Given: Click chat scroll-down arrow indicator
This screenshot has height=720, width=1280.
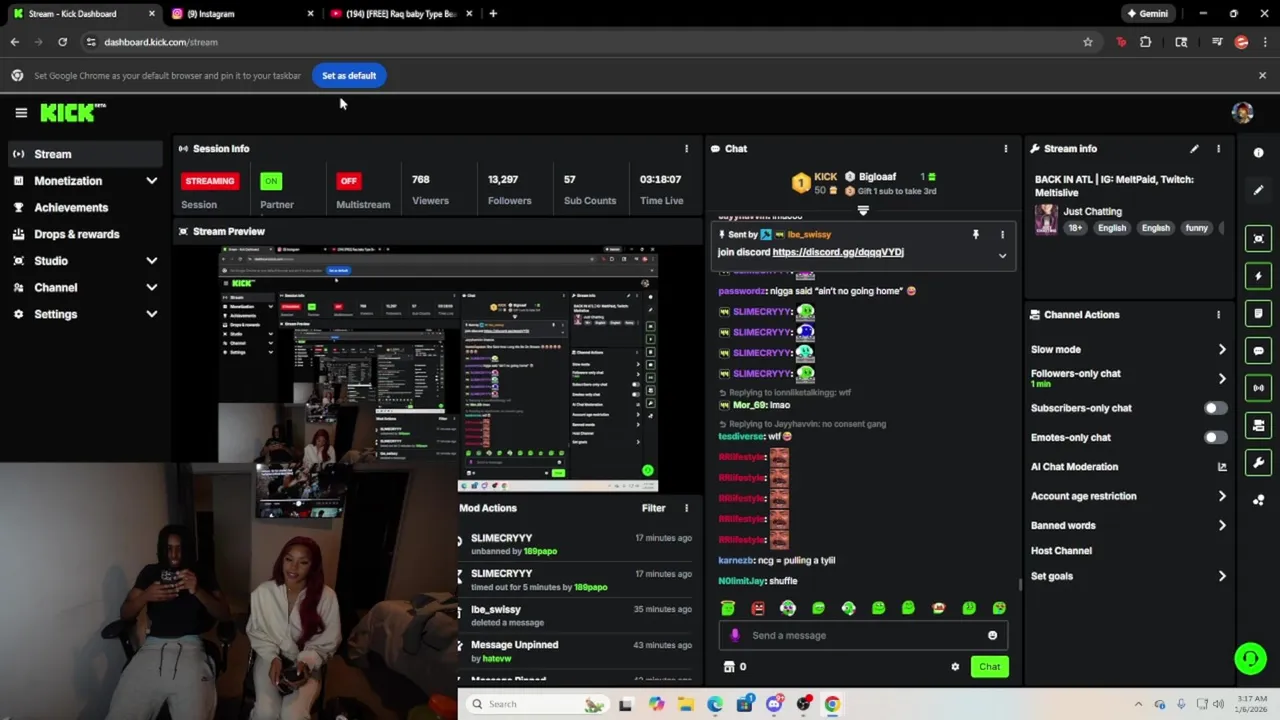Looking at the screenshot, I should (x=863, y=211).
